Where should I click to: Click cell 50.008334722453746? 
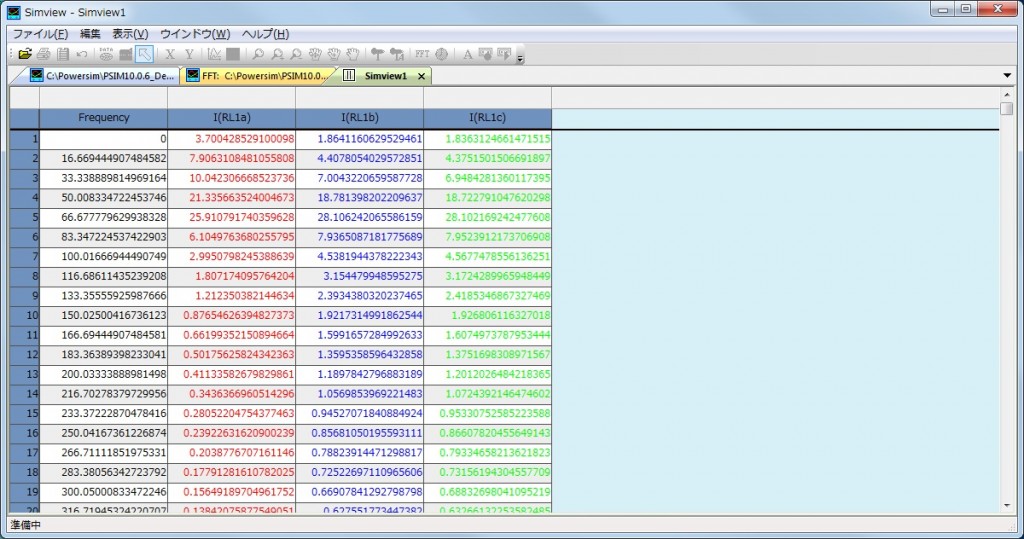click(x=103, y=197)
